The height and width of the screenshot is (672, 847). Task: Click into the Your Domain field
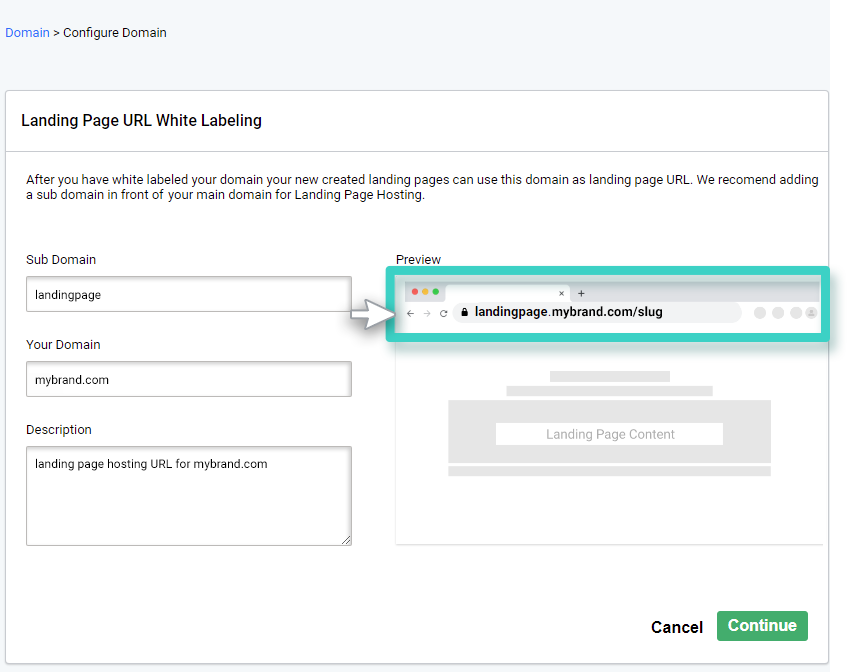[188, 380]
